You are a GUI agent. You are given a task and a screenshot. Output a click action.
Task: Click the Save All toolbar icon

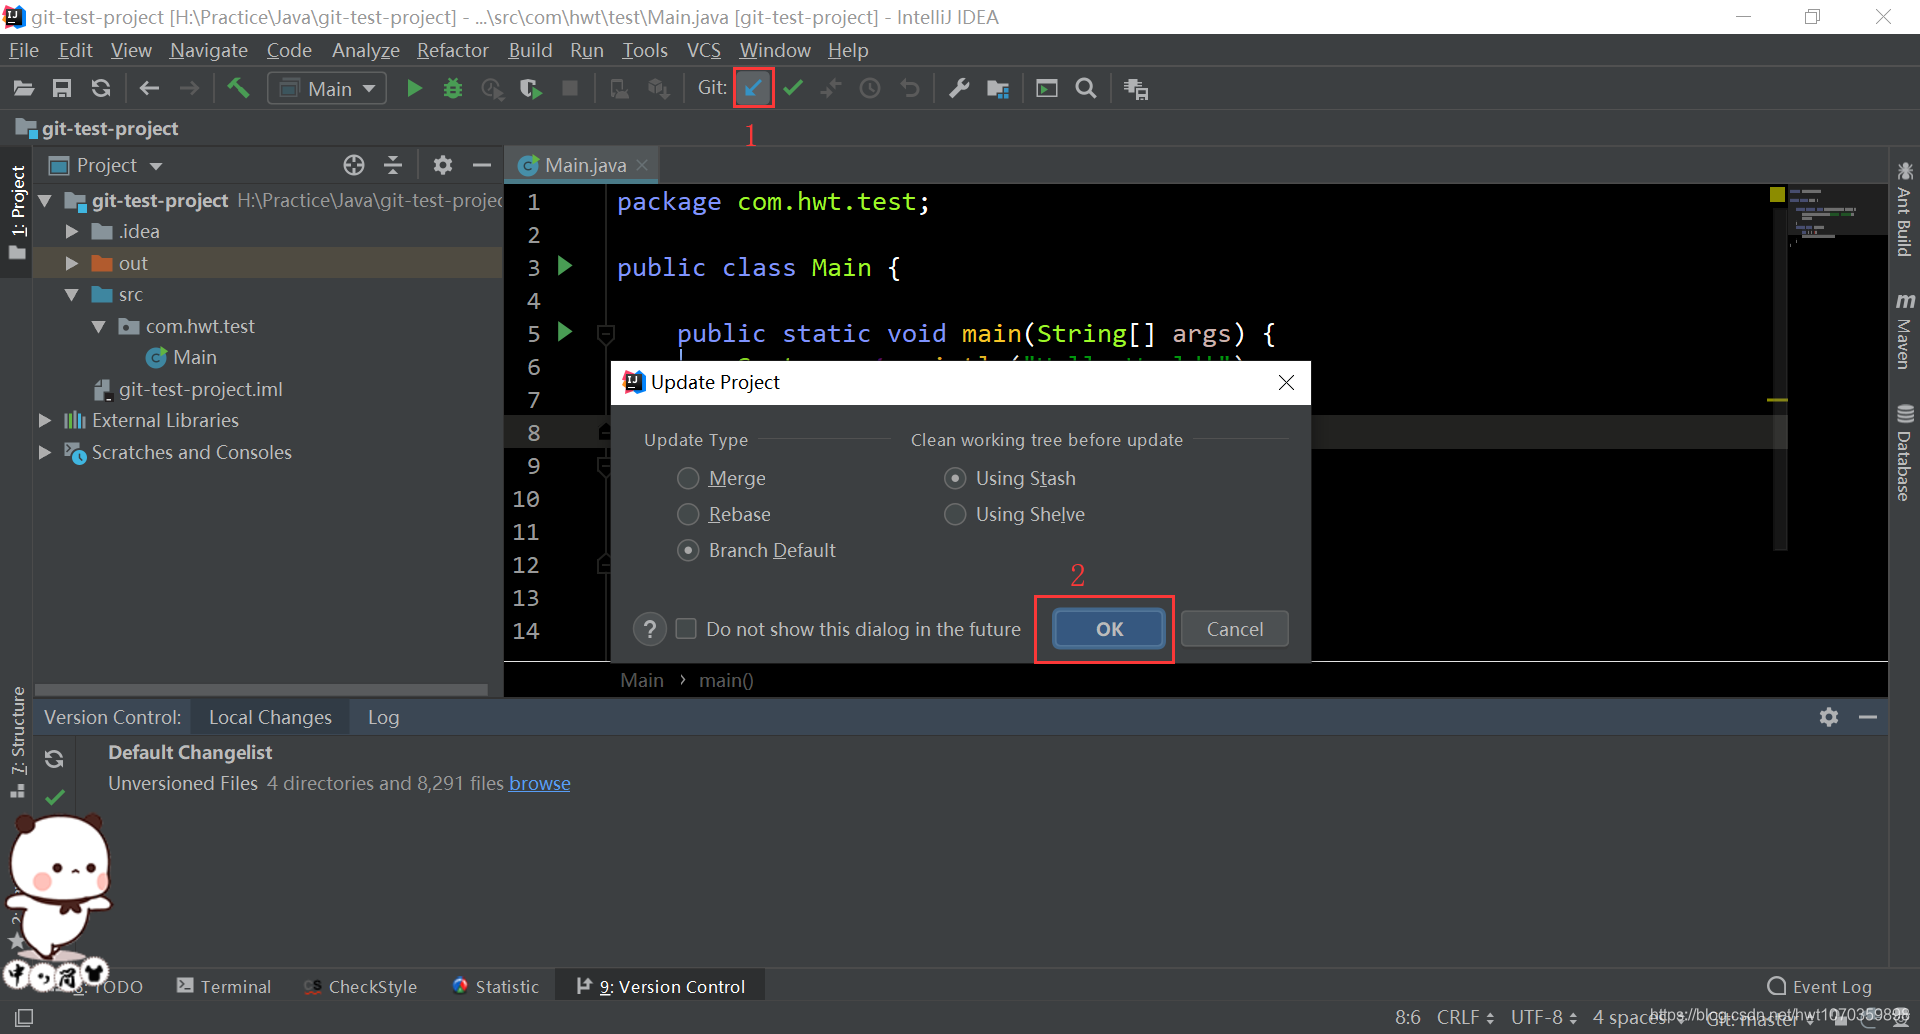coord(62,89)
